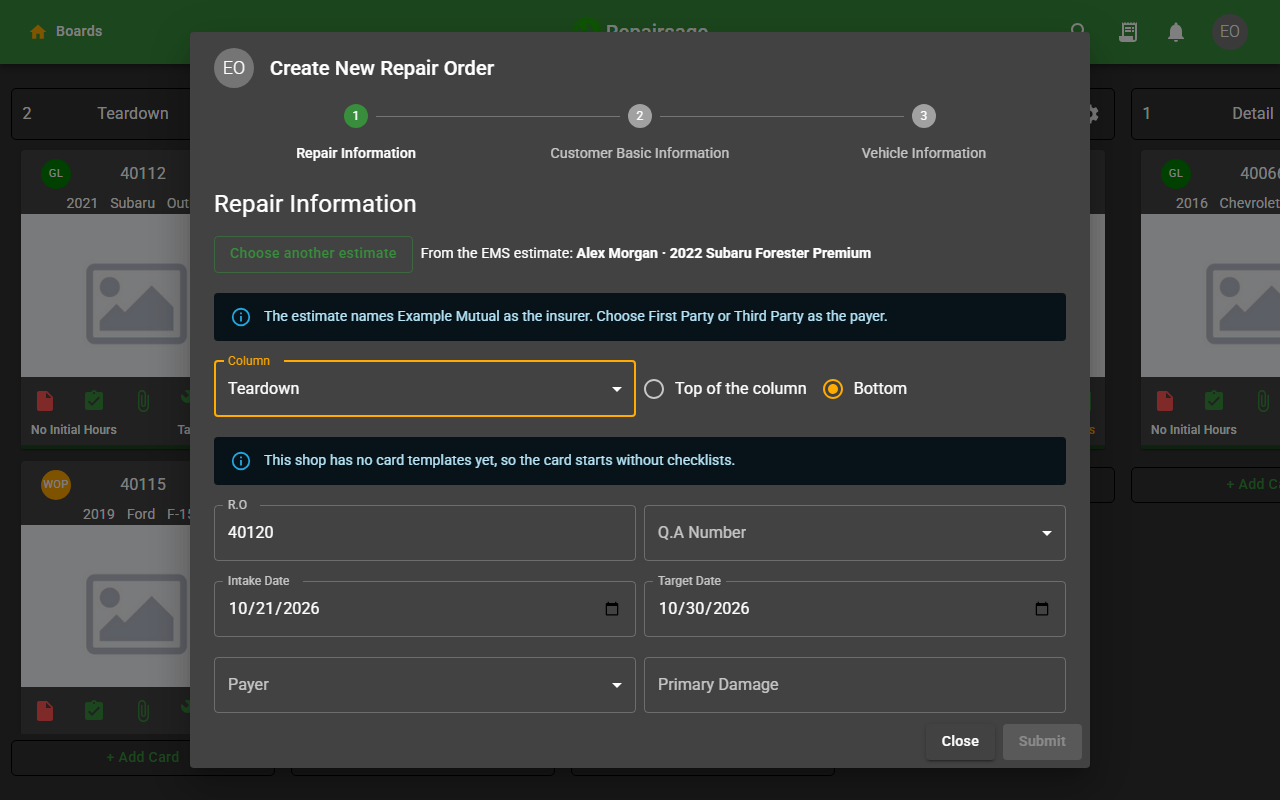Open the receipt document icon in top bar

click(1128, 32)
